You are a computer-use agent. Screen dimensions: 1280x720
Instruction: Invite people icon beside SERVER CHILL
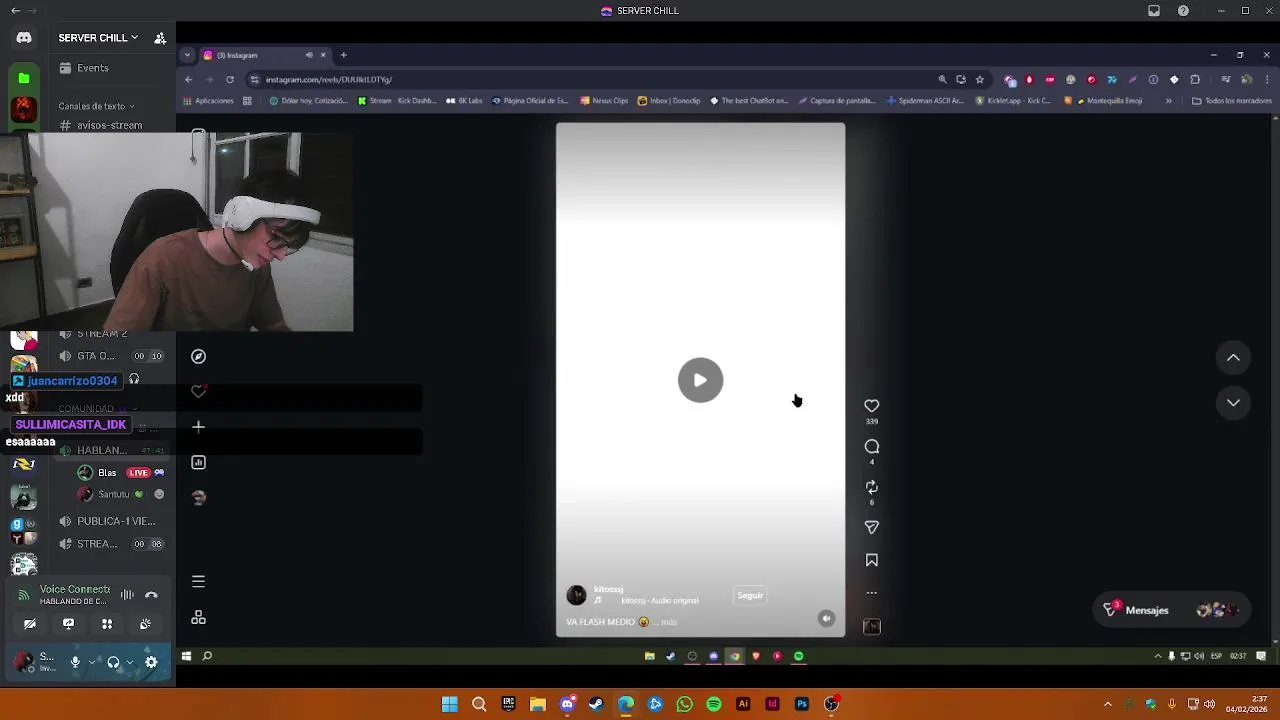tap(160, 38)
